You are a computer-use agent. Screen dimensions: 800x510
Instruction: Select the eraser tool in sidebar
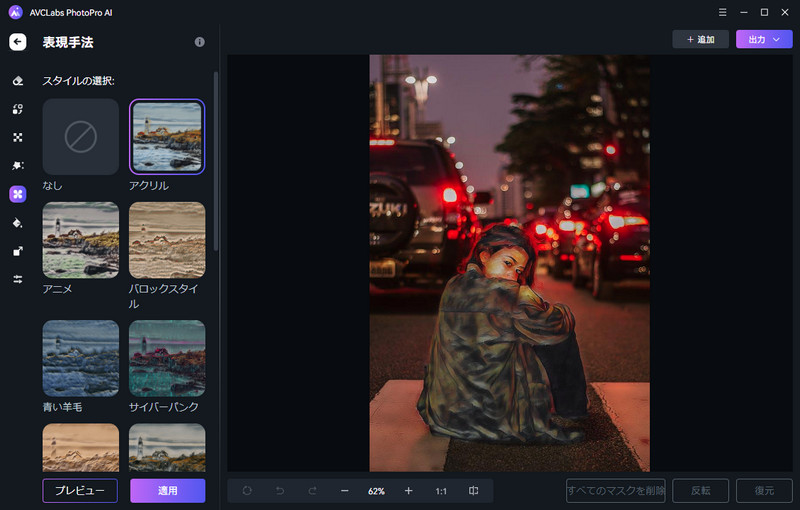[x=18, y=81]
